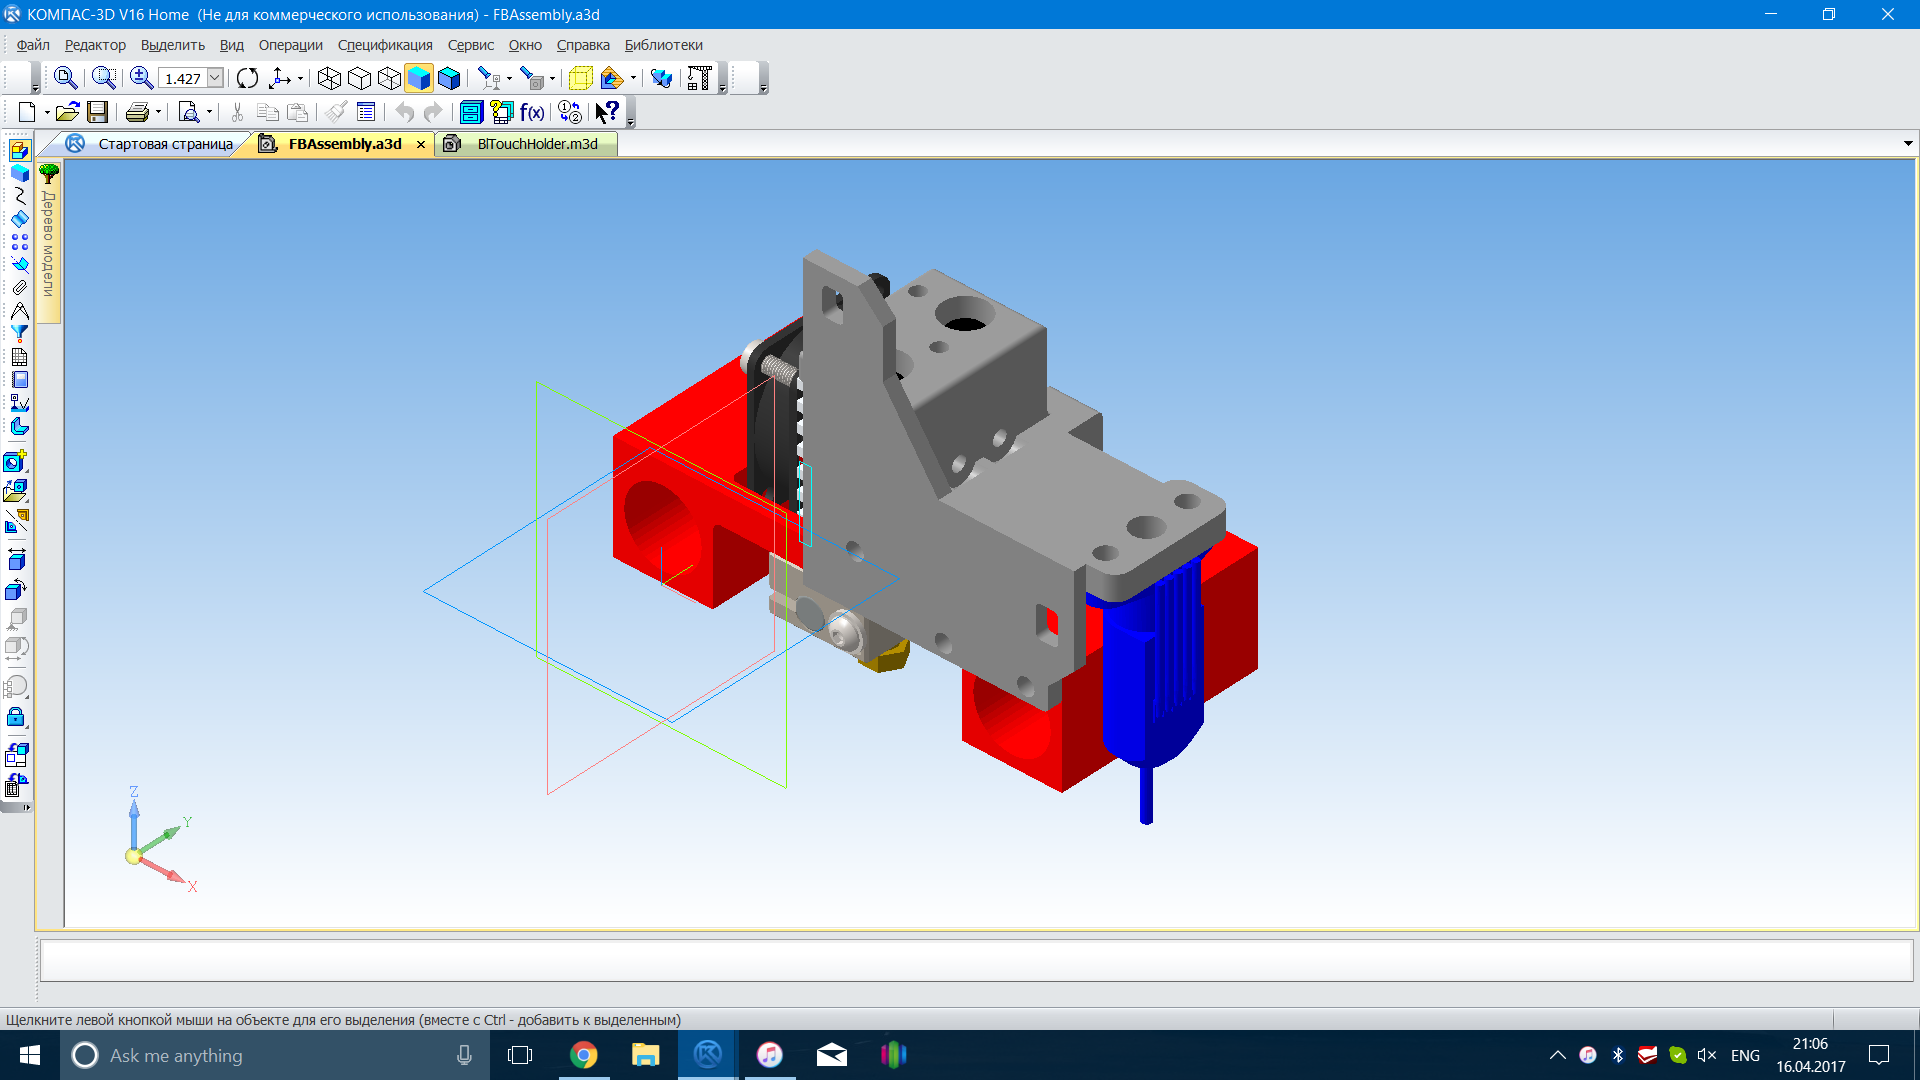Open dropdown next to section view icon

click(x=633, y=79)
